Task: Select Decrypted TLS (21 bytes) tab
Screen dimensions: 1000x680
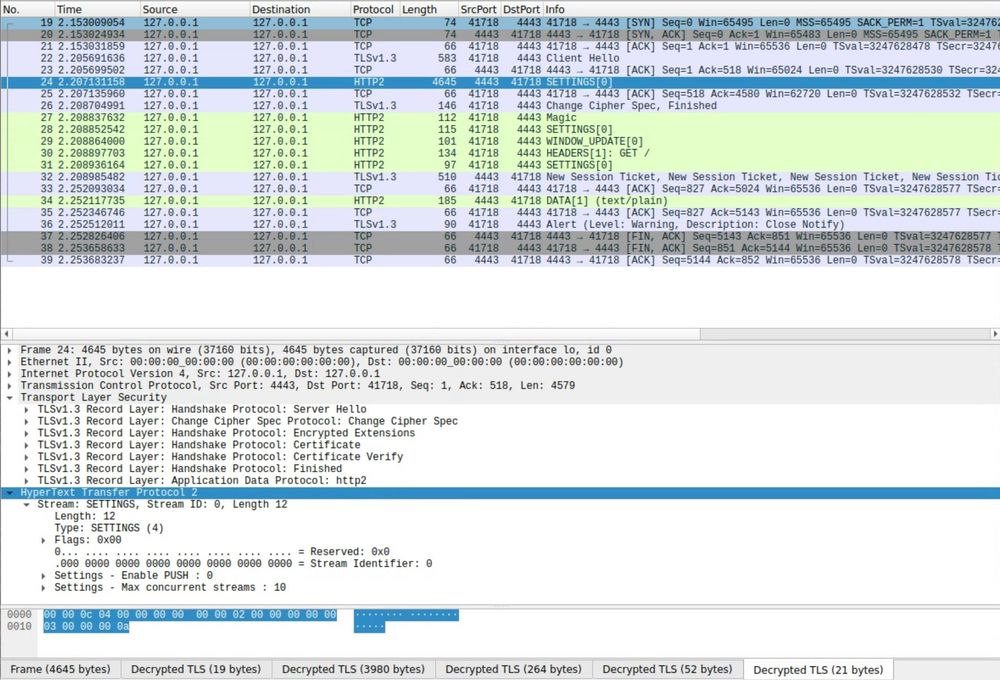Action: pyautogui.click(x=818, y=670)
